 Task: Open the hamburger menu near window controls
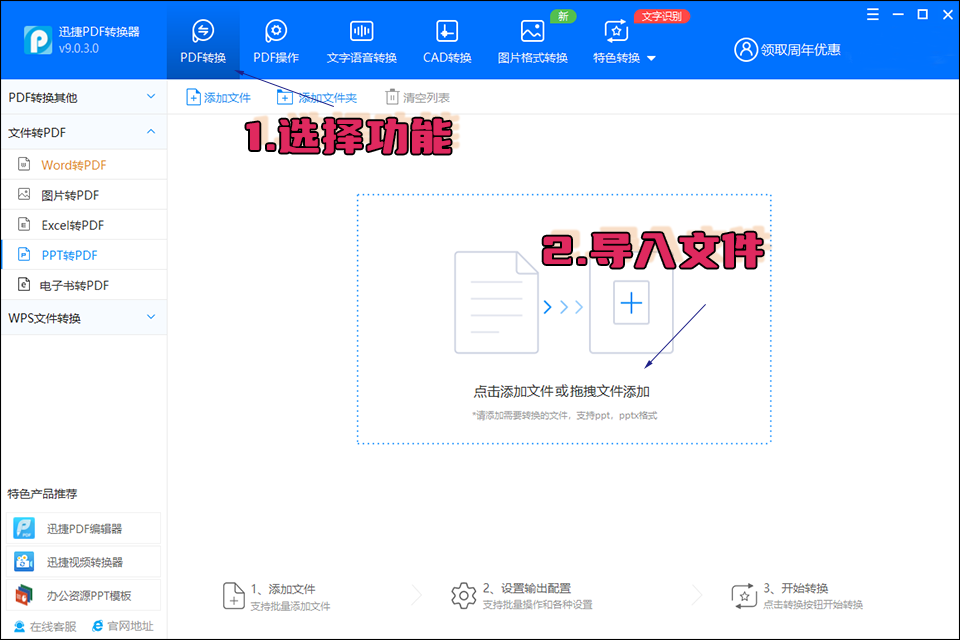(x=870, y=14)
